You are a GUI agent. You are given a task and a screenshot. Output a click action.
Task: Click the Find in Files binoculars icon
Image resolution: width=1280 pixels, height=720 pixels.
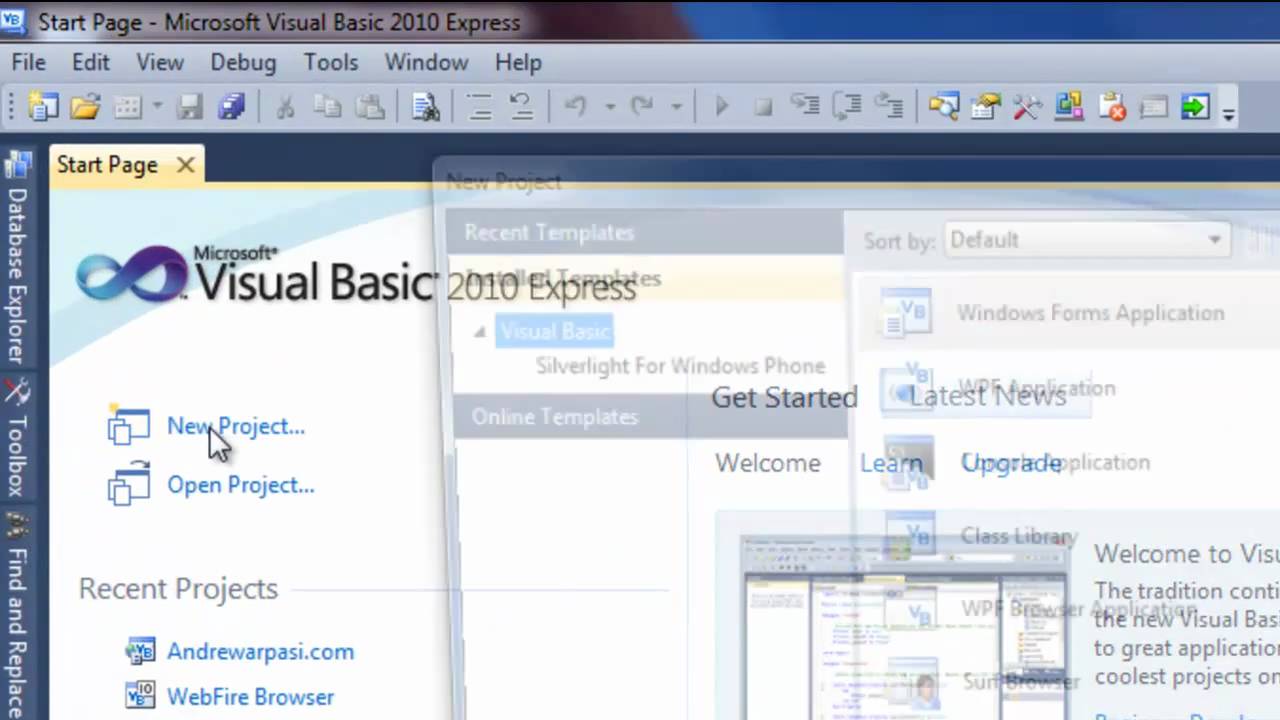[425, 106]
